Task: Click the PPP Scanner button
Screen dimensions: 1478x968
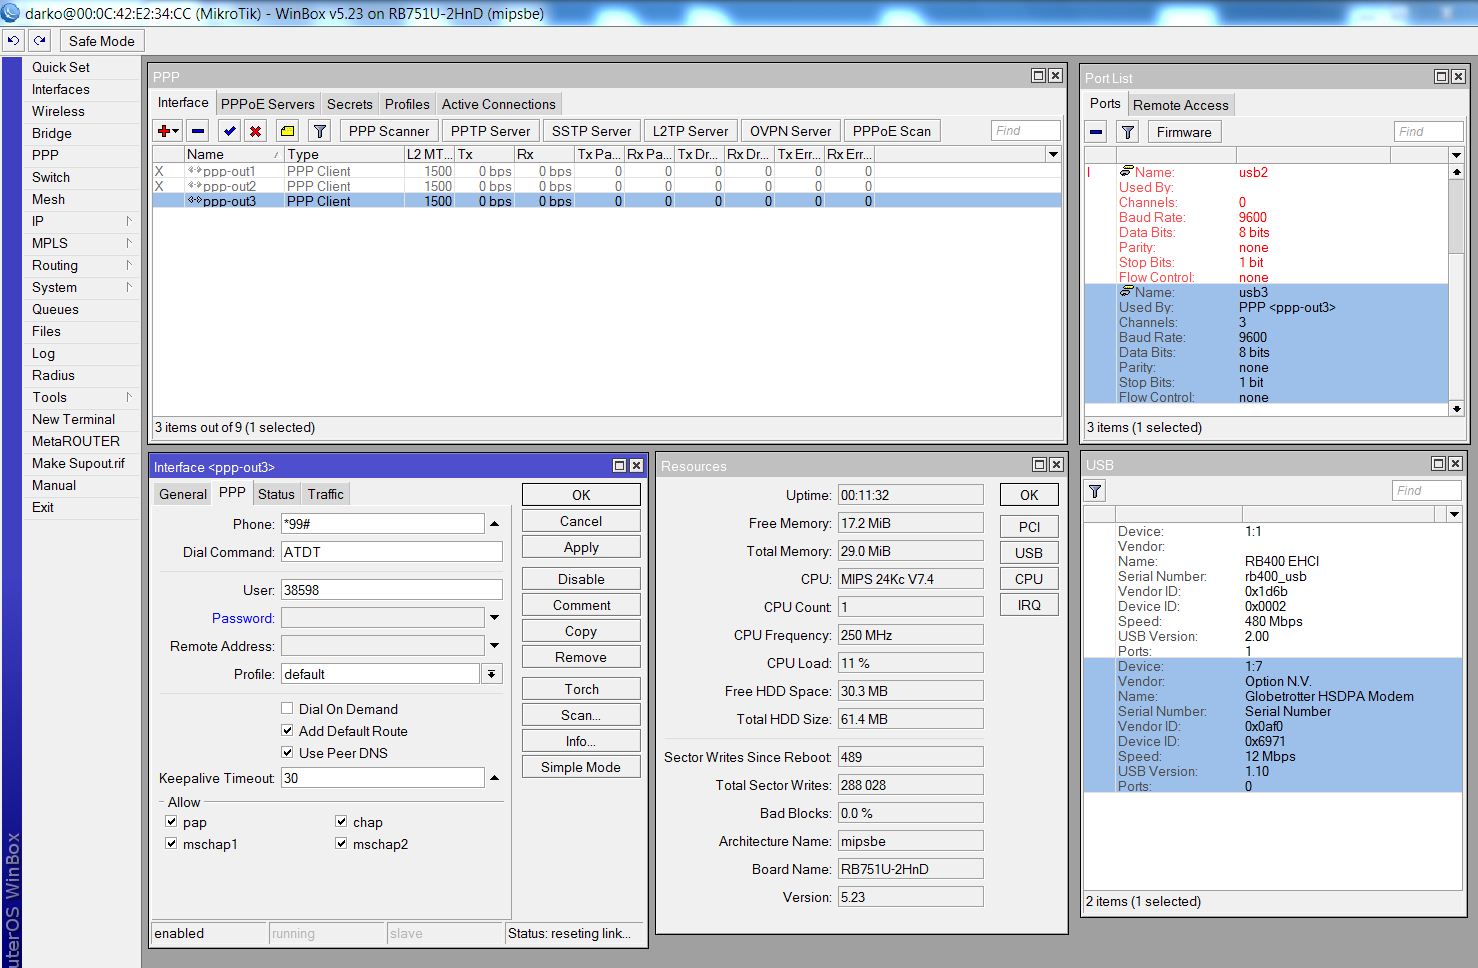Action: click(x=388, y=130)
